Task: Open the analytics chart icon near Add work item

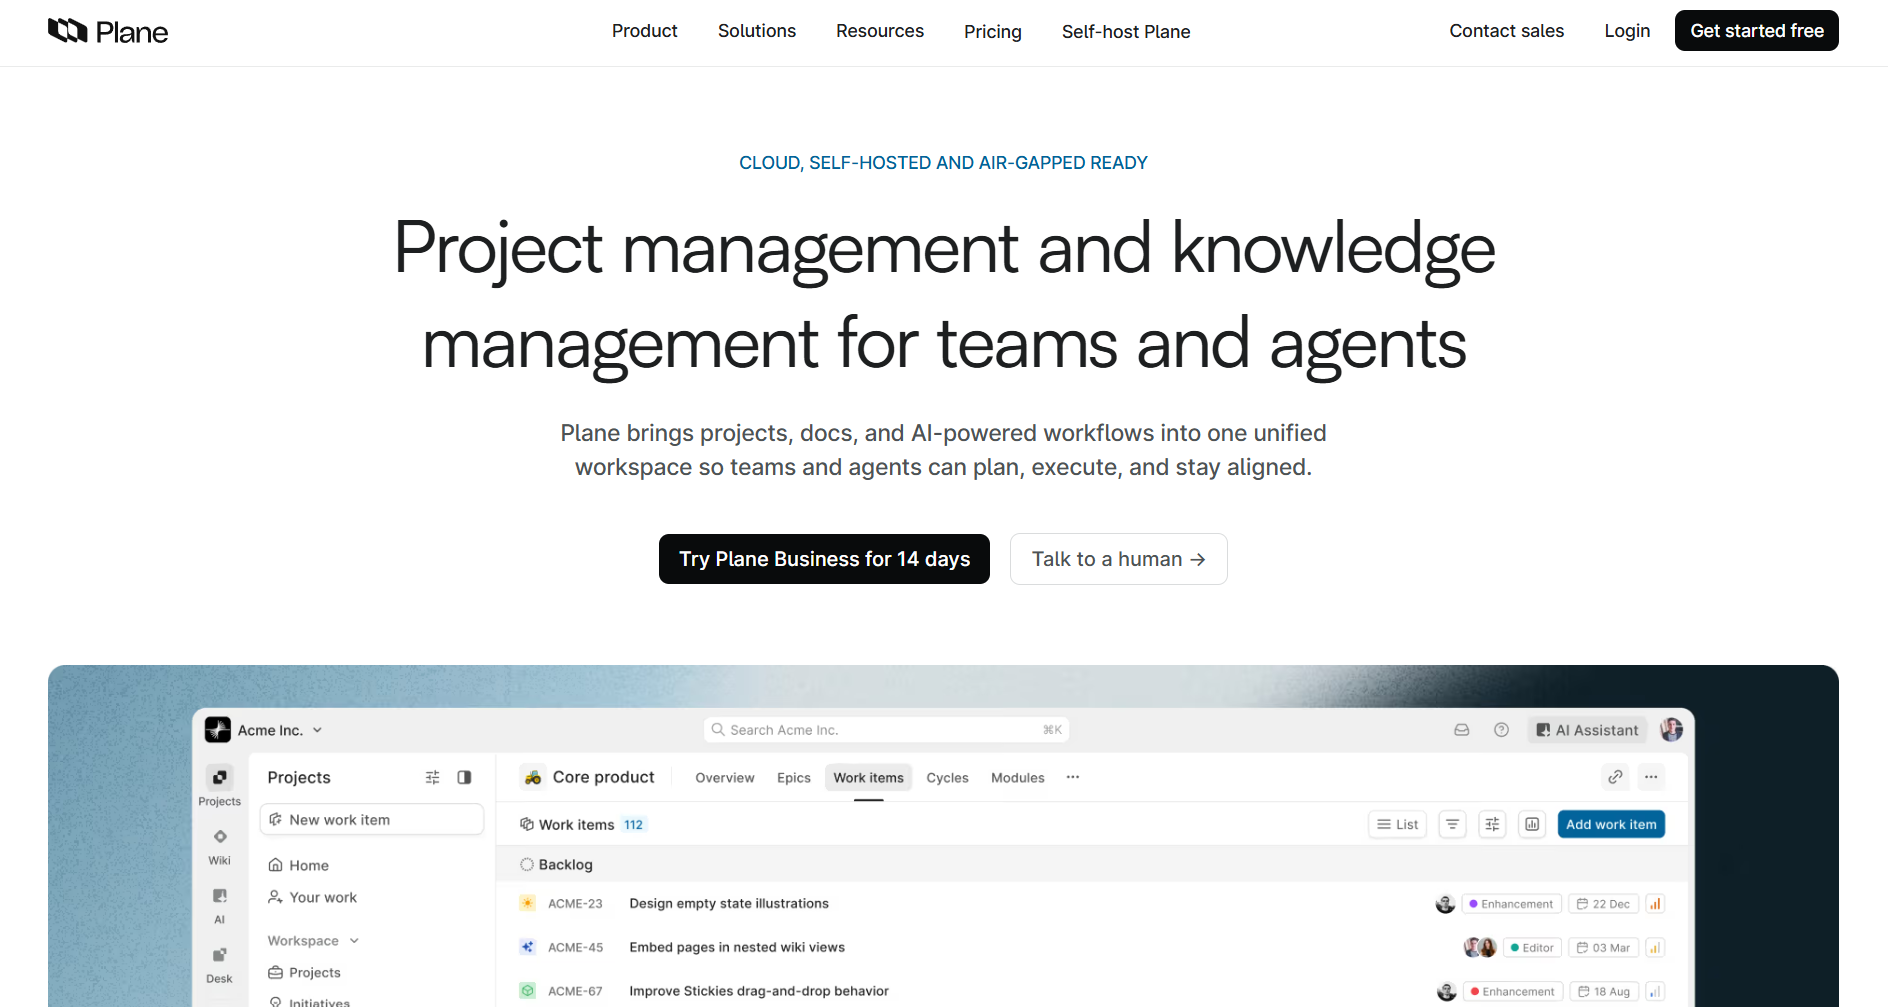Action: point(1532,824)
